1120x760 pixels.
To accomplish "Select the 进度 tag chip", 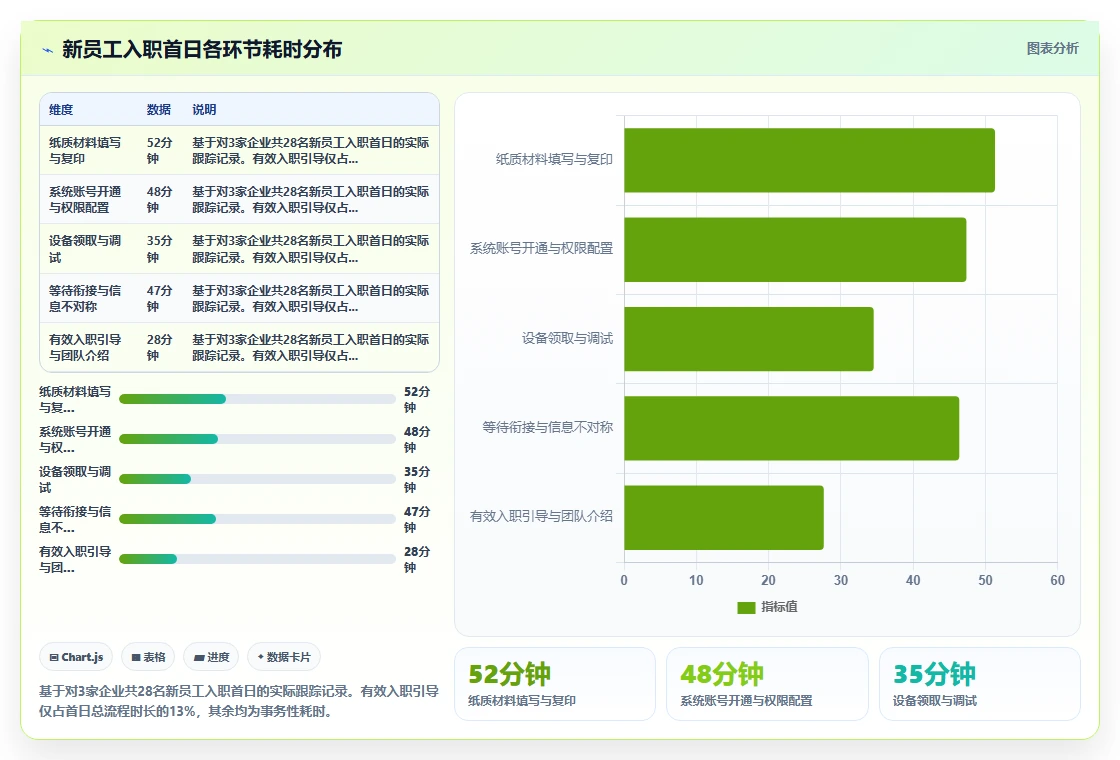I will click(211, 657).
